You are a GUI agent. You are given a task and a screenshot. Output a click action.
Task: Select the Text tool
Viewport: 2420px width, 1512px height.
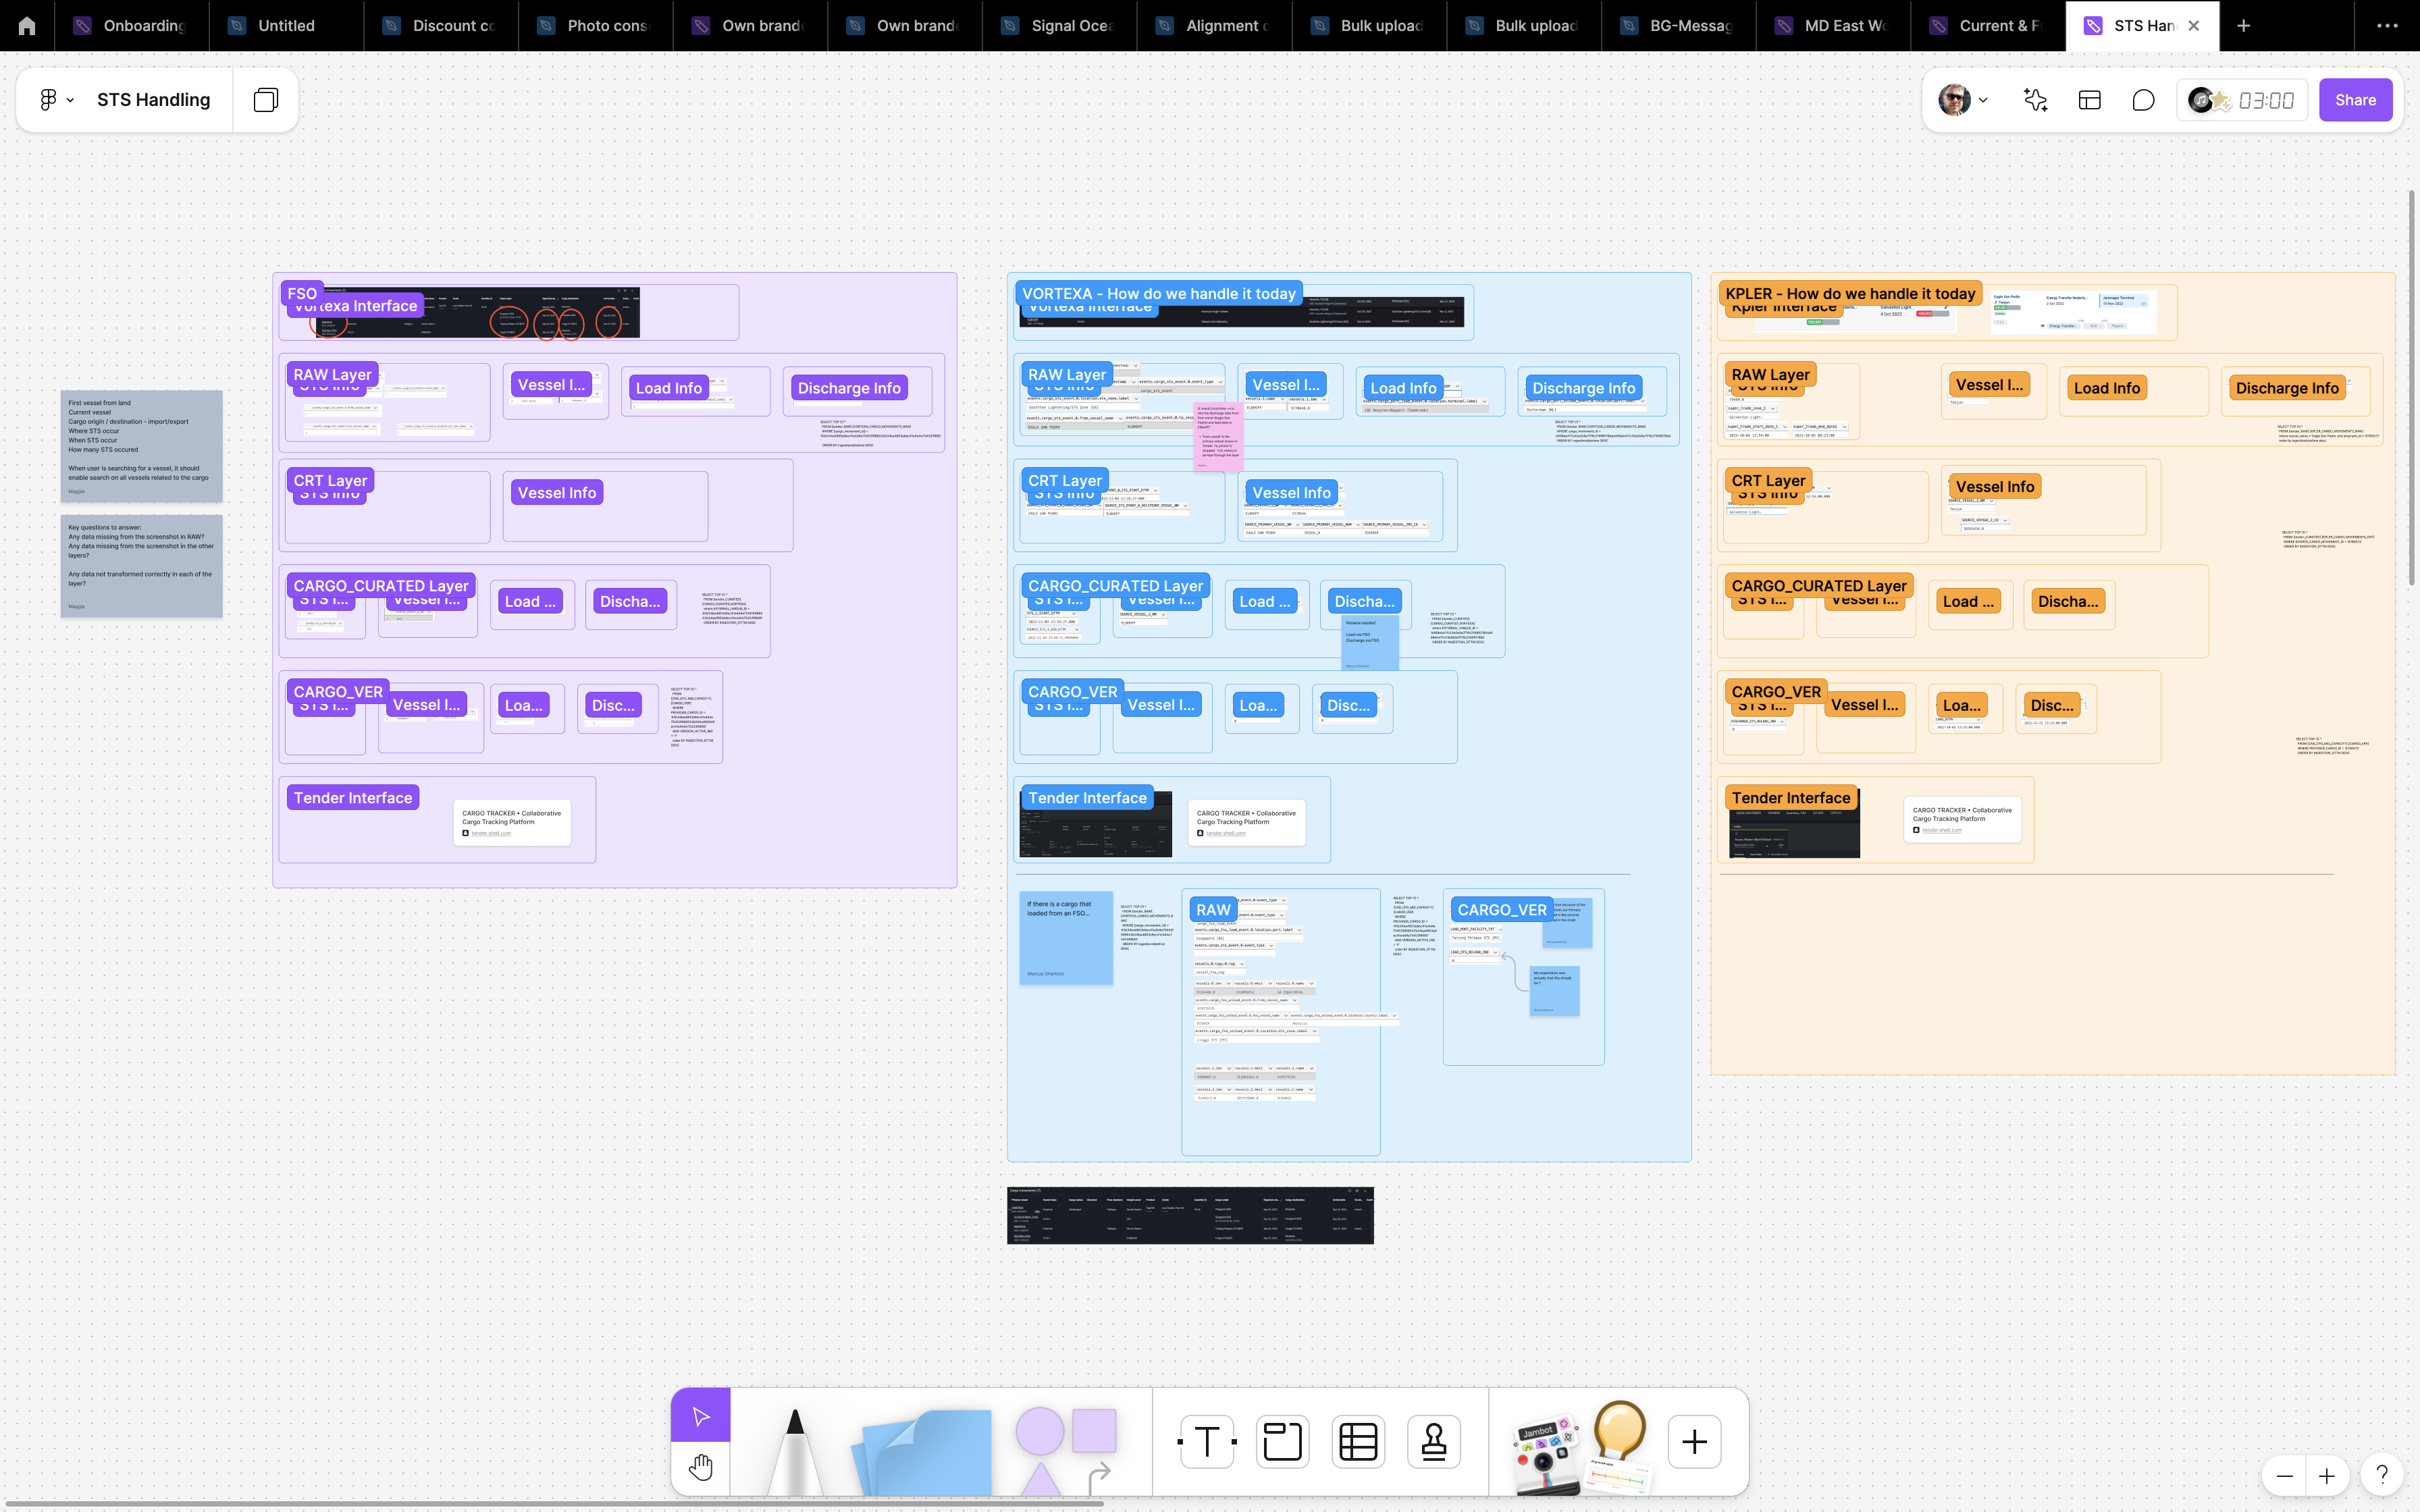pyautogui.click(x=1207, y=1442)
